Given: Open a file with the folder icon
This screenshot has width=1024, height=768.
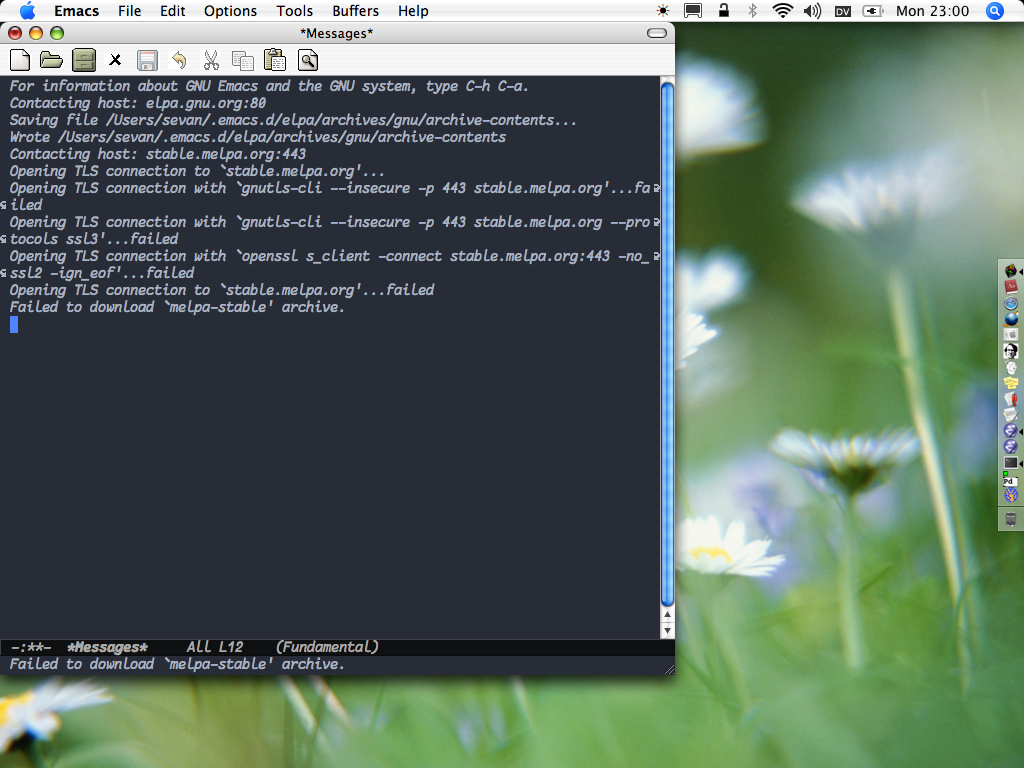Looking at the screenshot, I should click(x=51, y=60).
